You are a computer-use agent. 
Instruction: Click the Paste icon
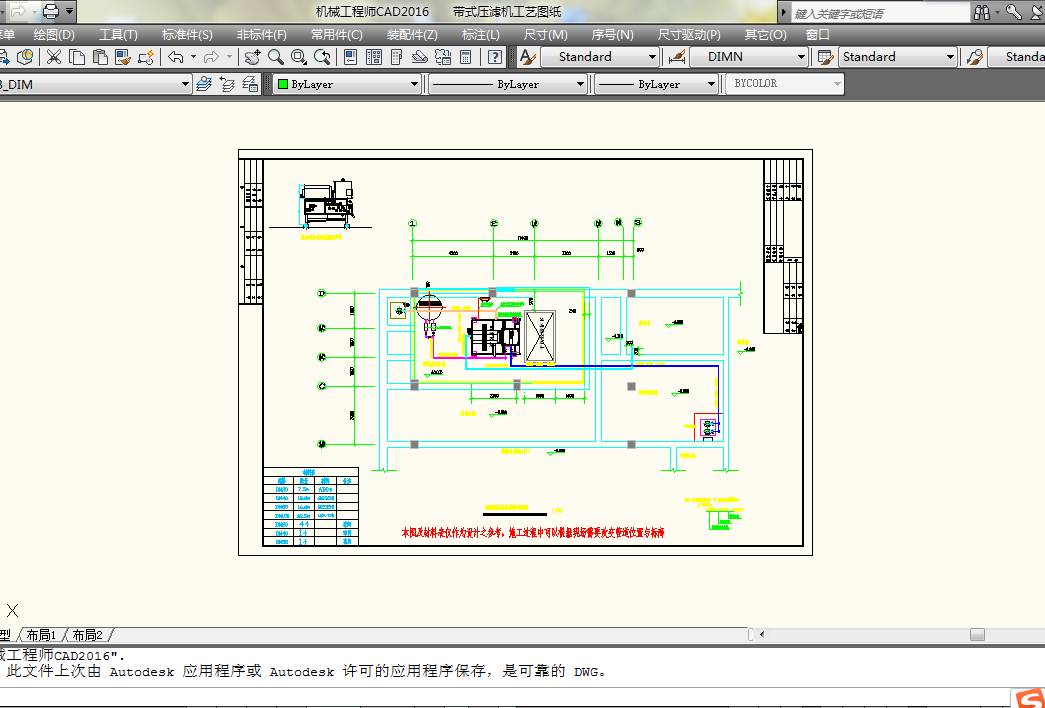pyautogui.click(x=100, y=57)
